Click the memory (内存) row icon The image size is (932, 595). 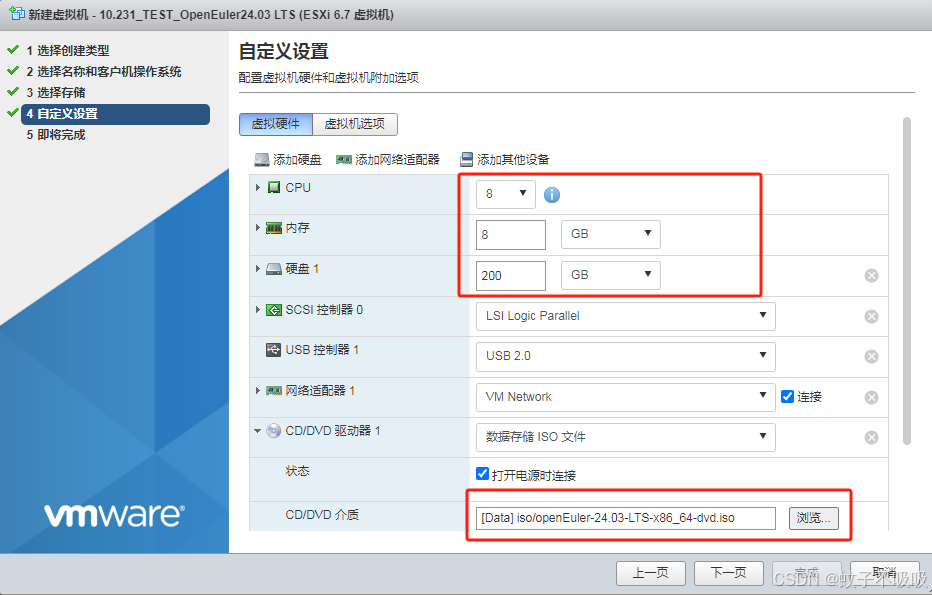pyautogui.click(x=273, y=228)
